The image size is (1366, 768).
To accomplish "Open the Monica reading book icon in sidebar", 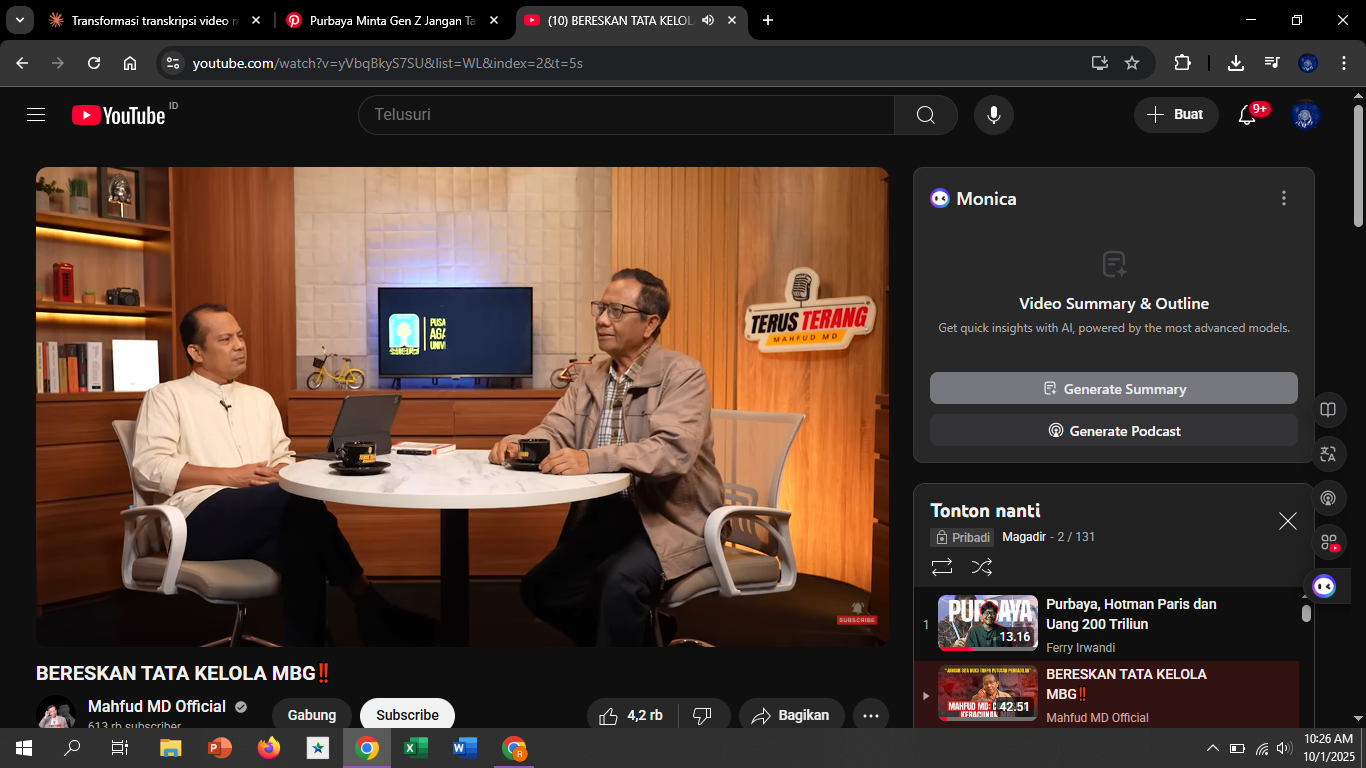I will [1328, 410].
